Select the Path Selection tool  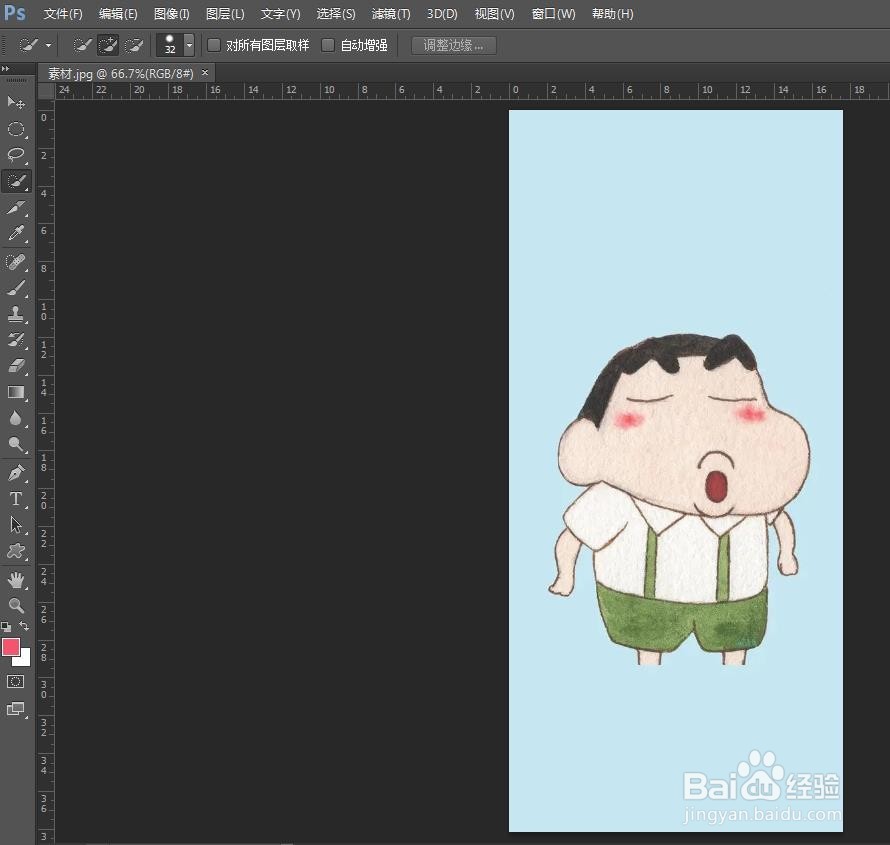(16, 525)
